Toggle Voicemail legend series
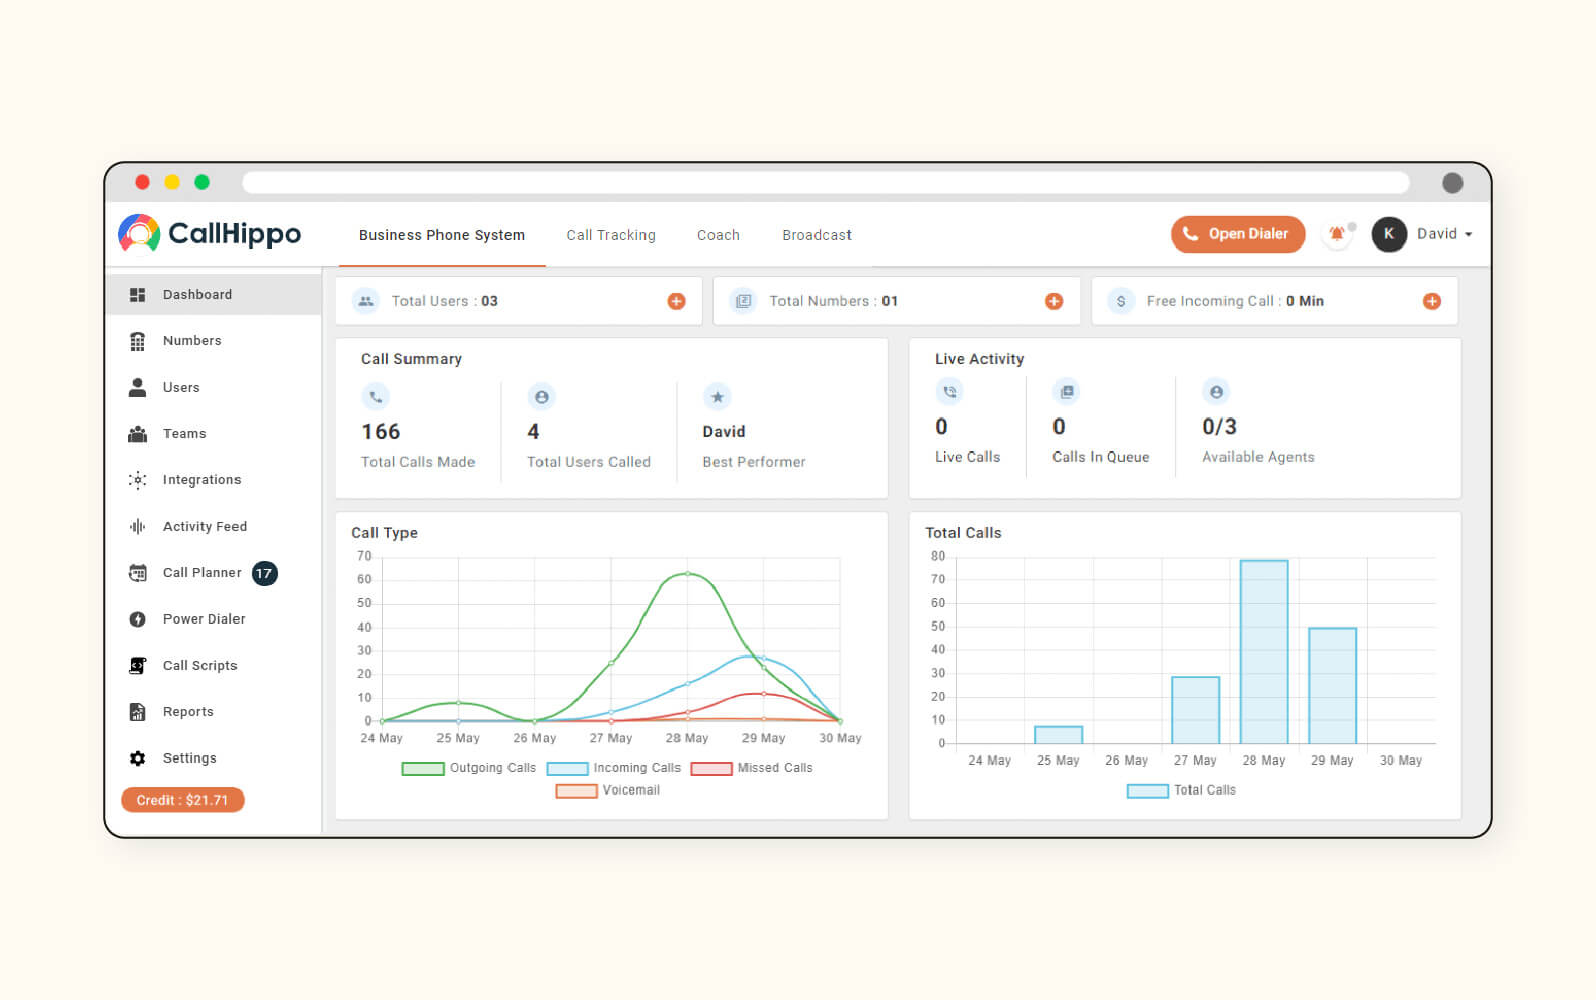 click(608, 790)
